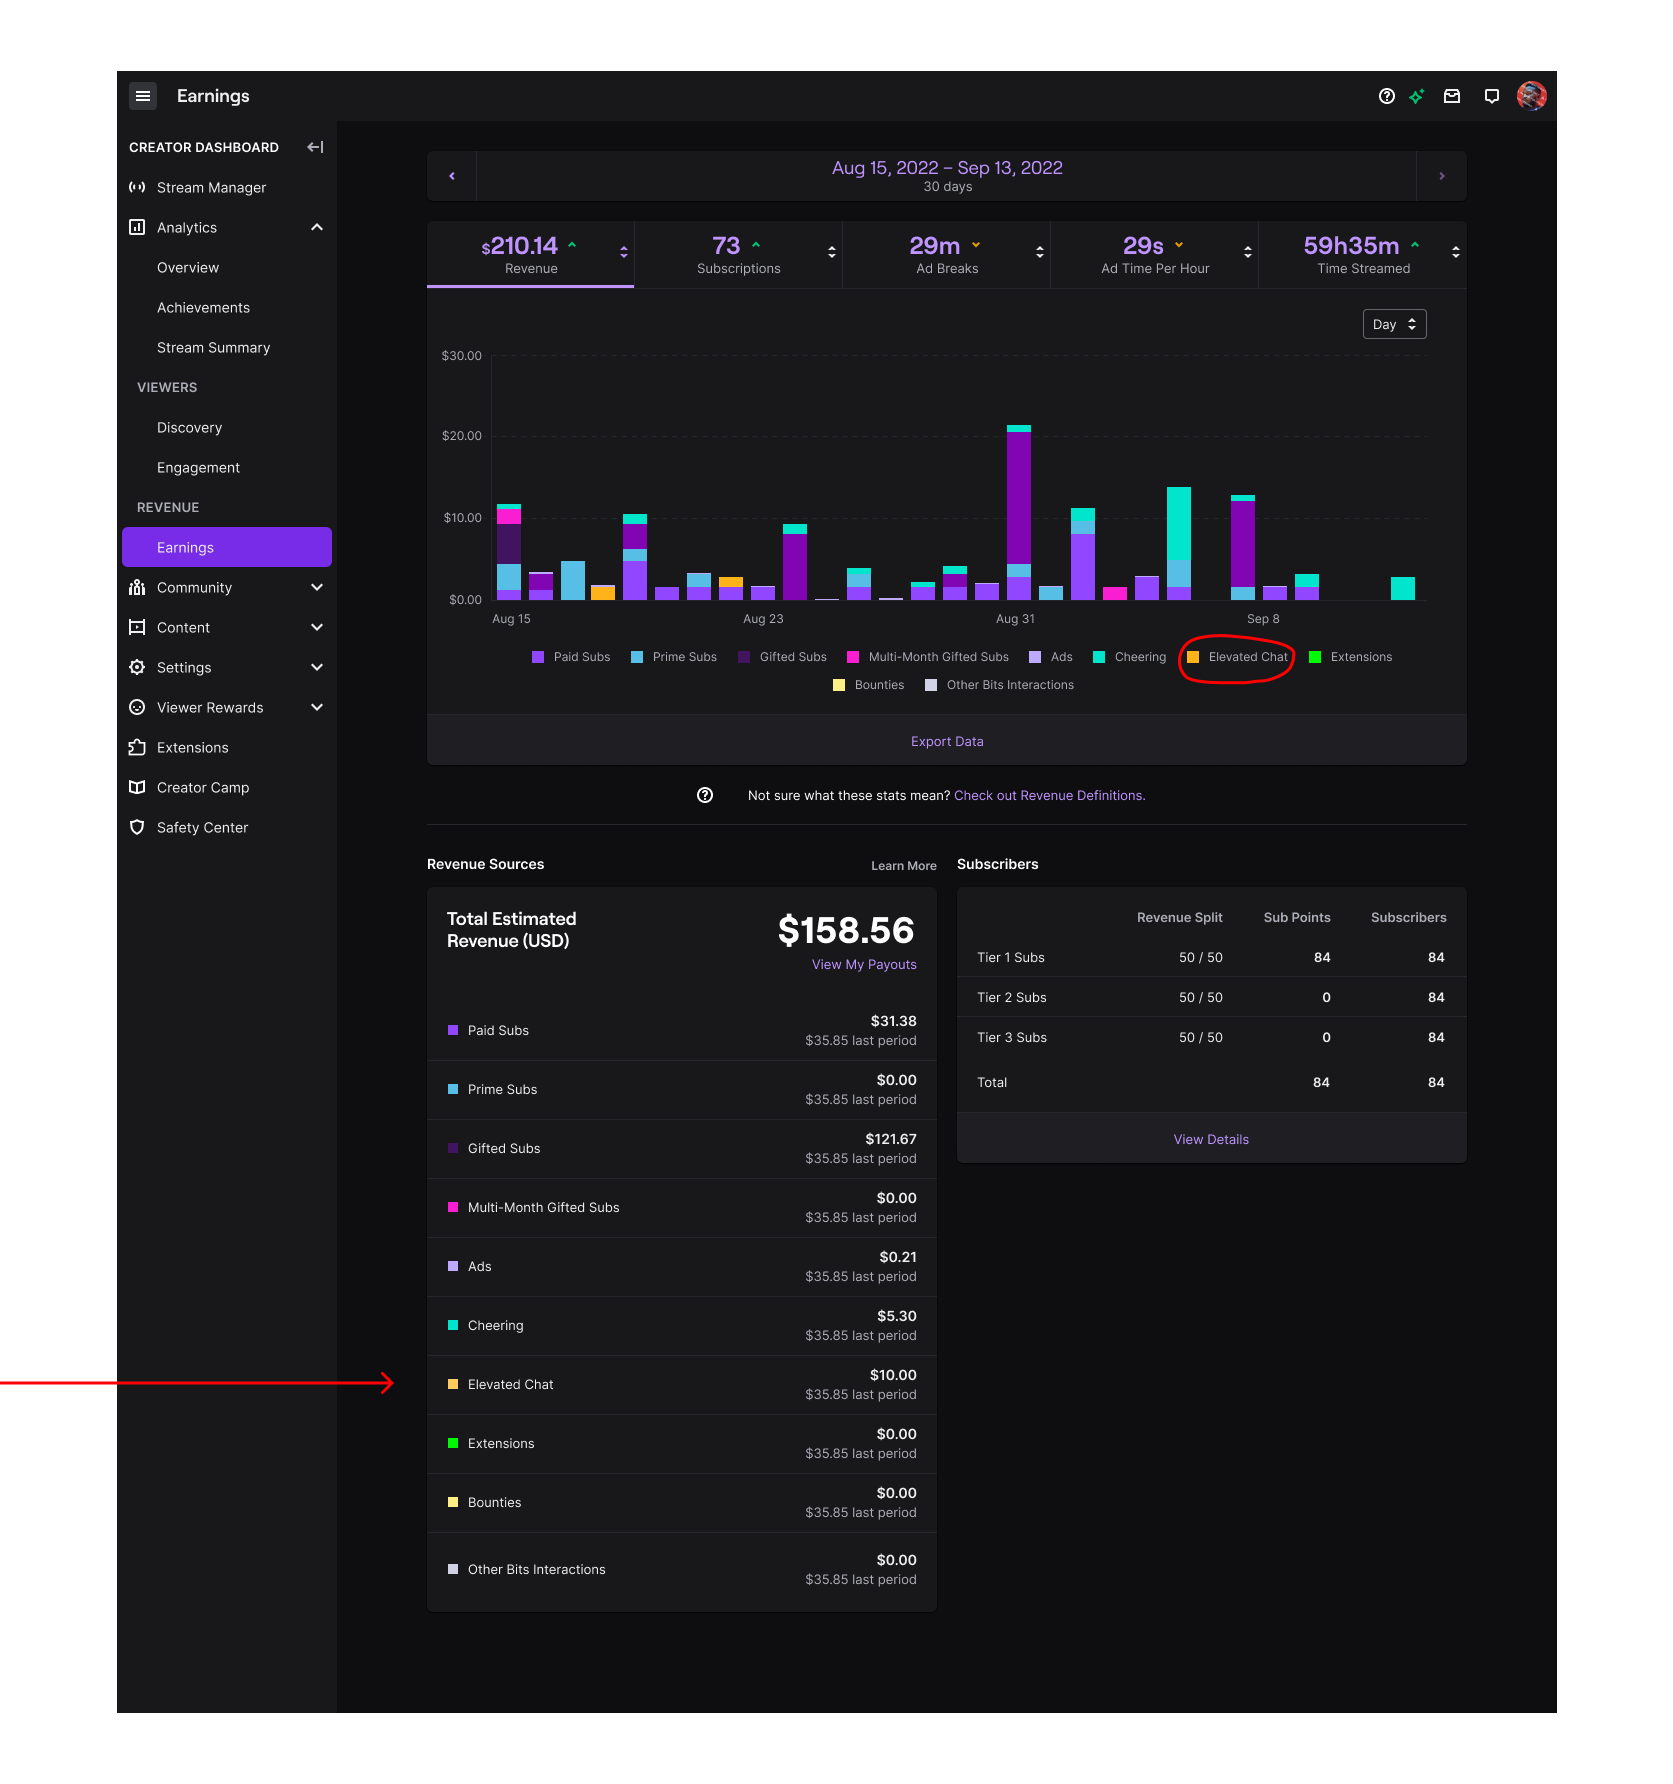Toggle Cheering in chart legend
The image size is (1673, 1784).
1130,657
